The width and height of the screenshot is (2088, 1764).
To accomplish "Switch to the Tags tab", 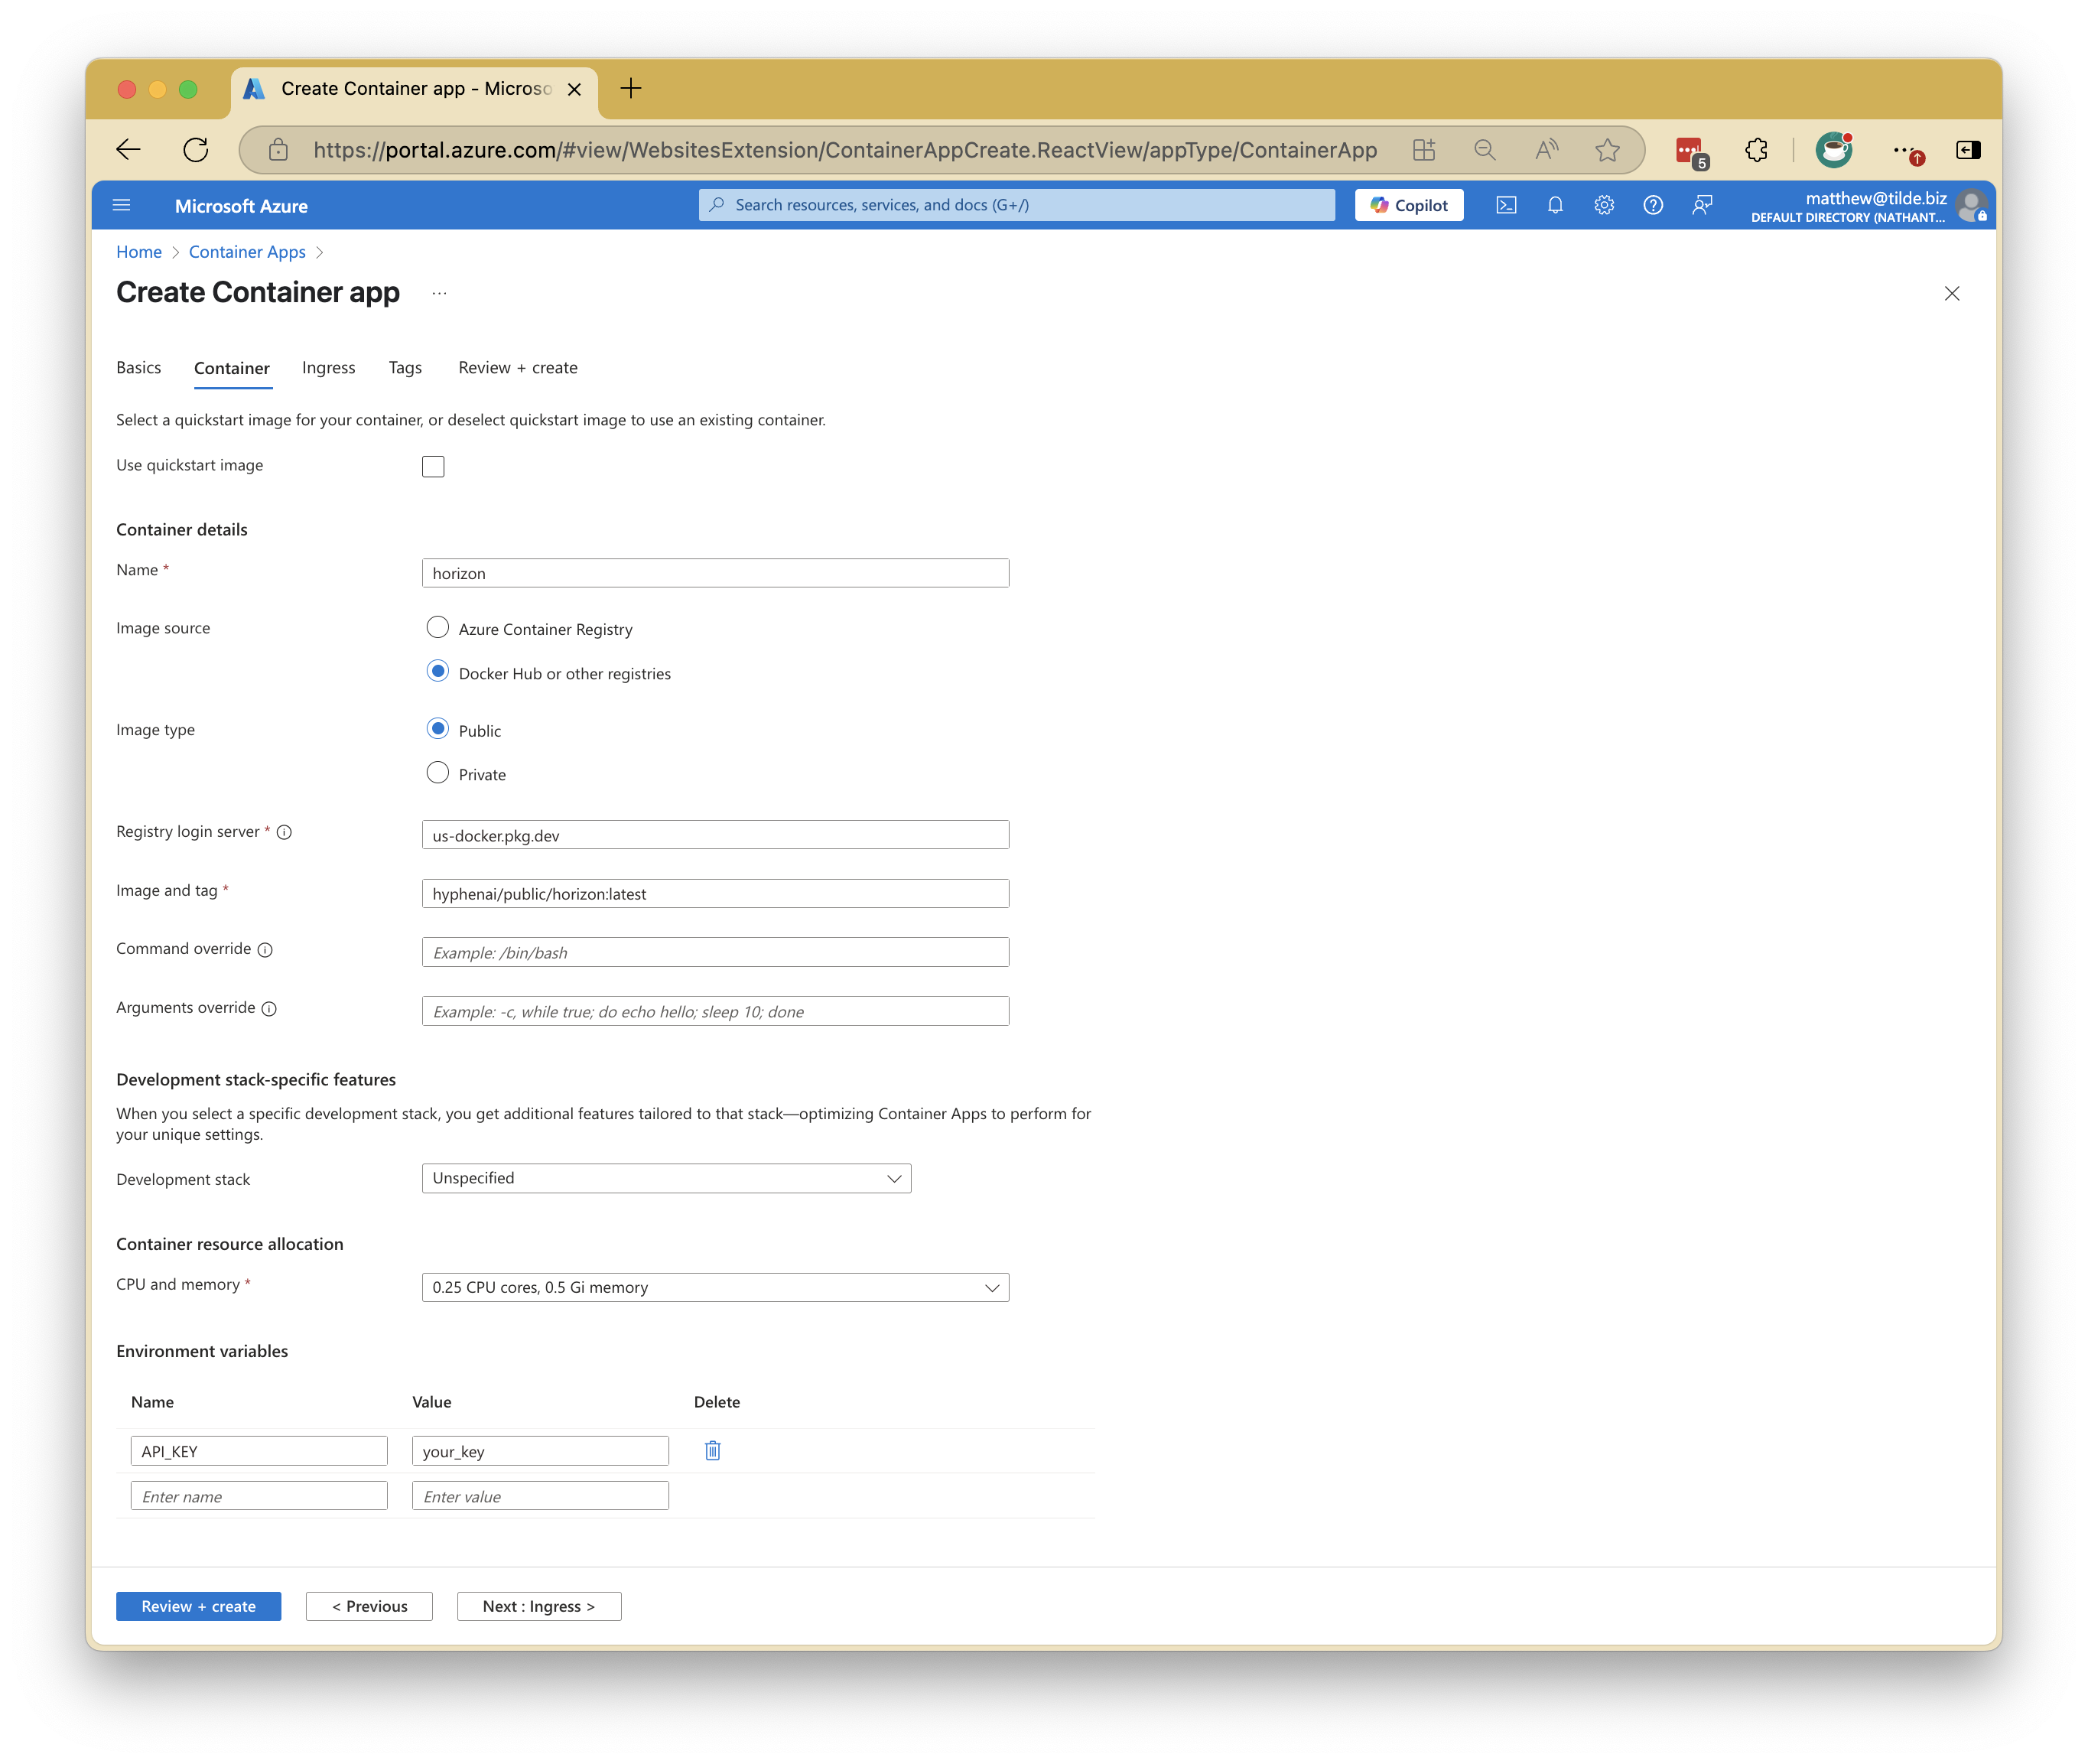I will click(x=405, y=367).
